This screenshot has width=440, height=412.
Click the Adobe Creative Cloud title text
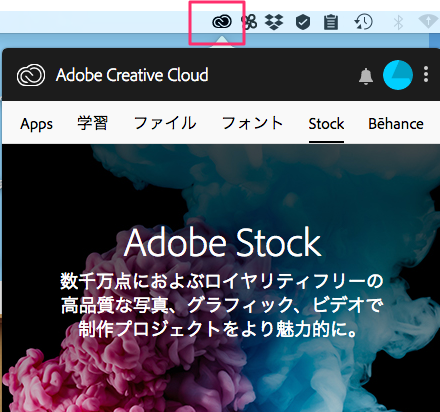coord(132,75)
